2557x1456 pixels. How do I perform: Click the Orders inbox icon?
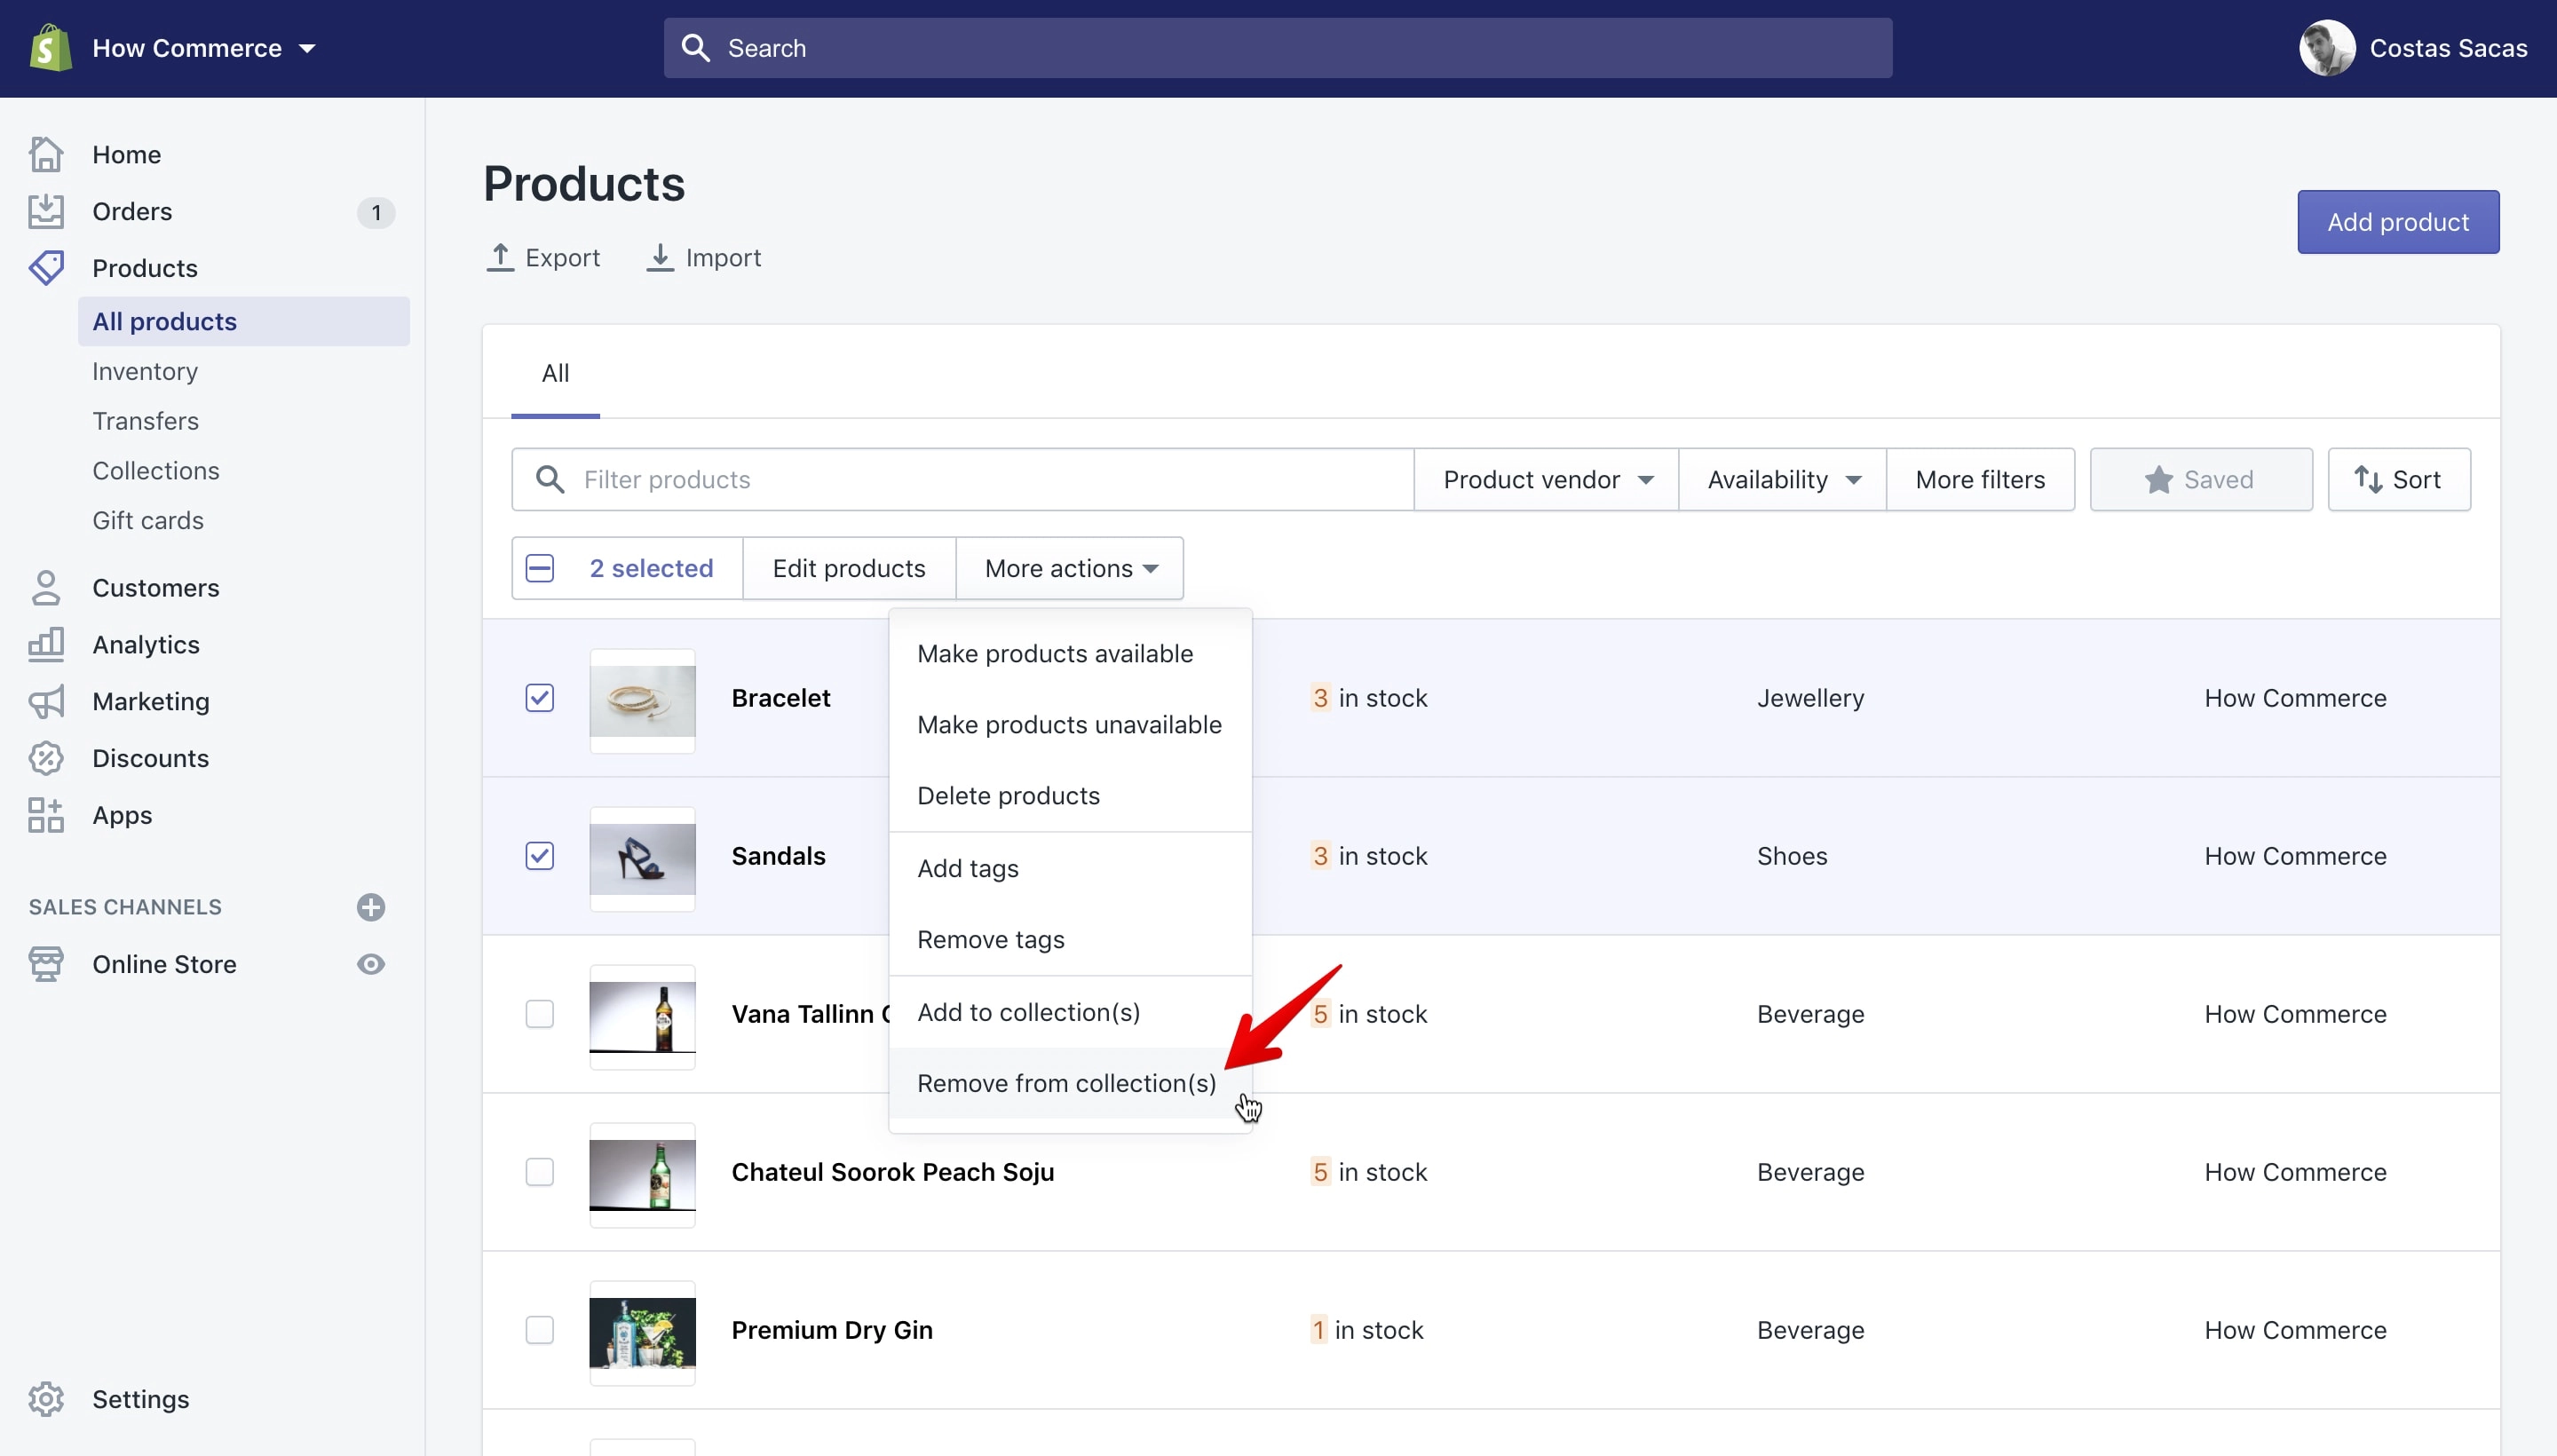[x=46, y=211]
